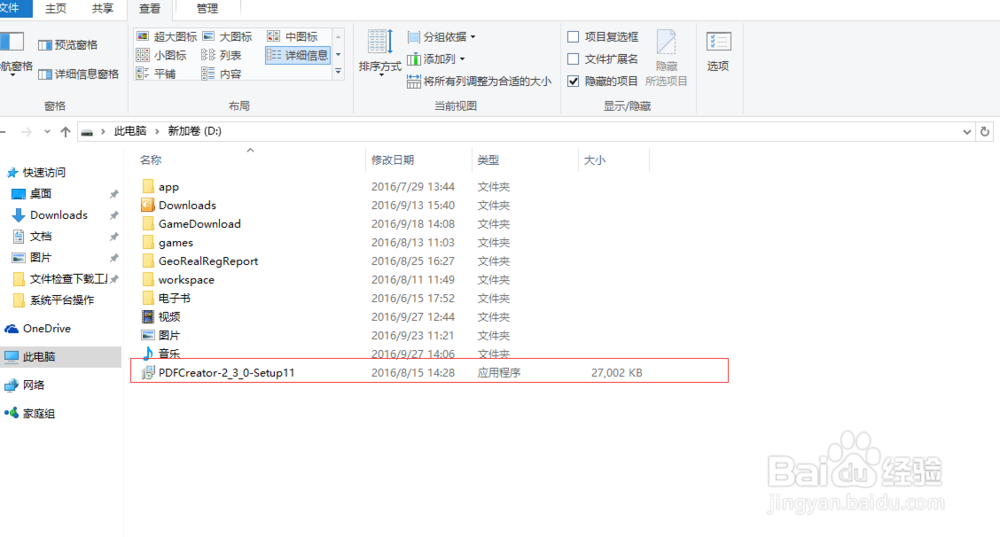Choose the tiles view layout
The image size is (1000, 537).
tap(156, 74)
